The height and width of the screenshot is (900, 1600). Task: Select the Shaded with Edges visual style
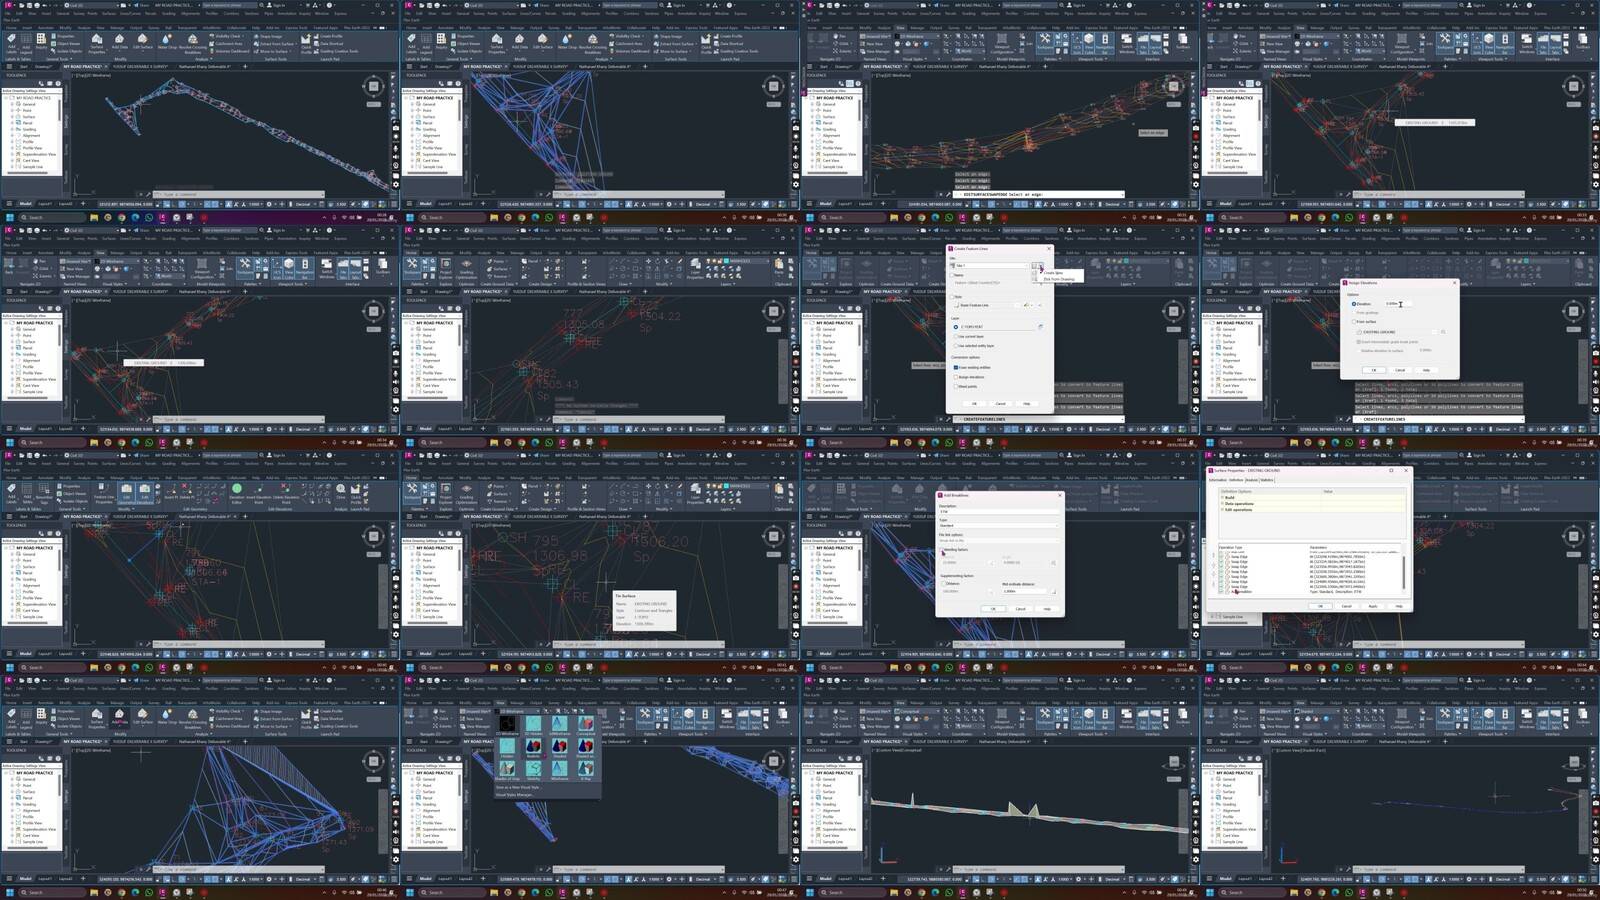pyautogui.click(x=585, y=748)
